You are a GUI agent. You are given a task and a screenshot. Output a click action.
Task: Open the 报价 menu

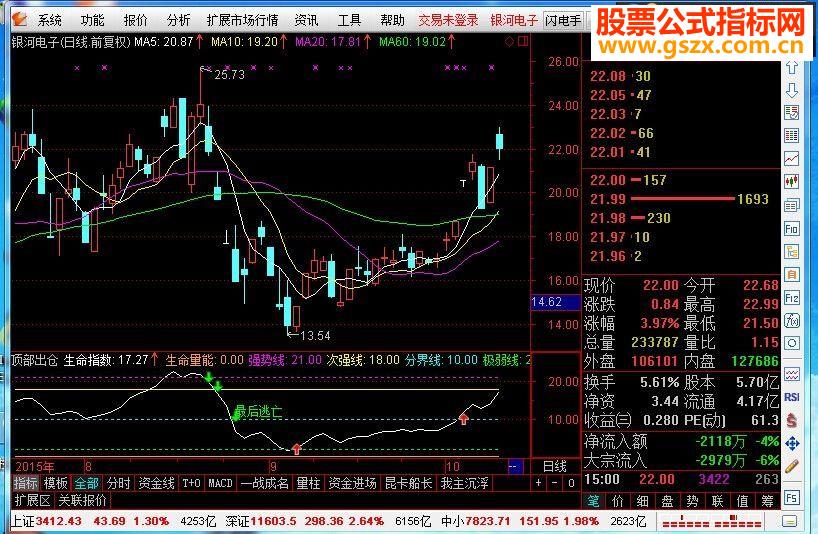(135, 20)
